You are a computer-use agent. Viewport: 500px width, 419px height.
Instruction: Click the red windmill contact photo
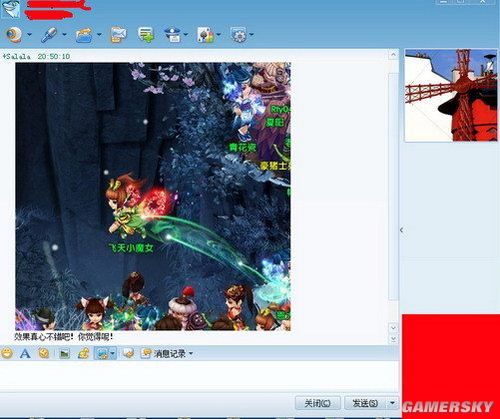click(x=451, y=95)
